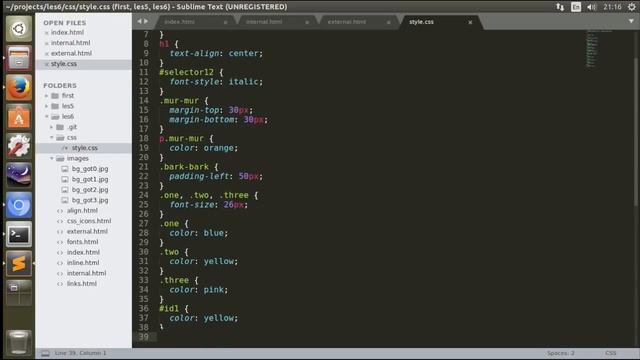Open align.html in sidebar

[82, 211]
